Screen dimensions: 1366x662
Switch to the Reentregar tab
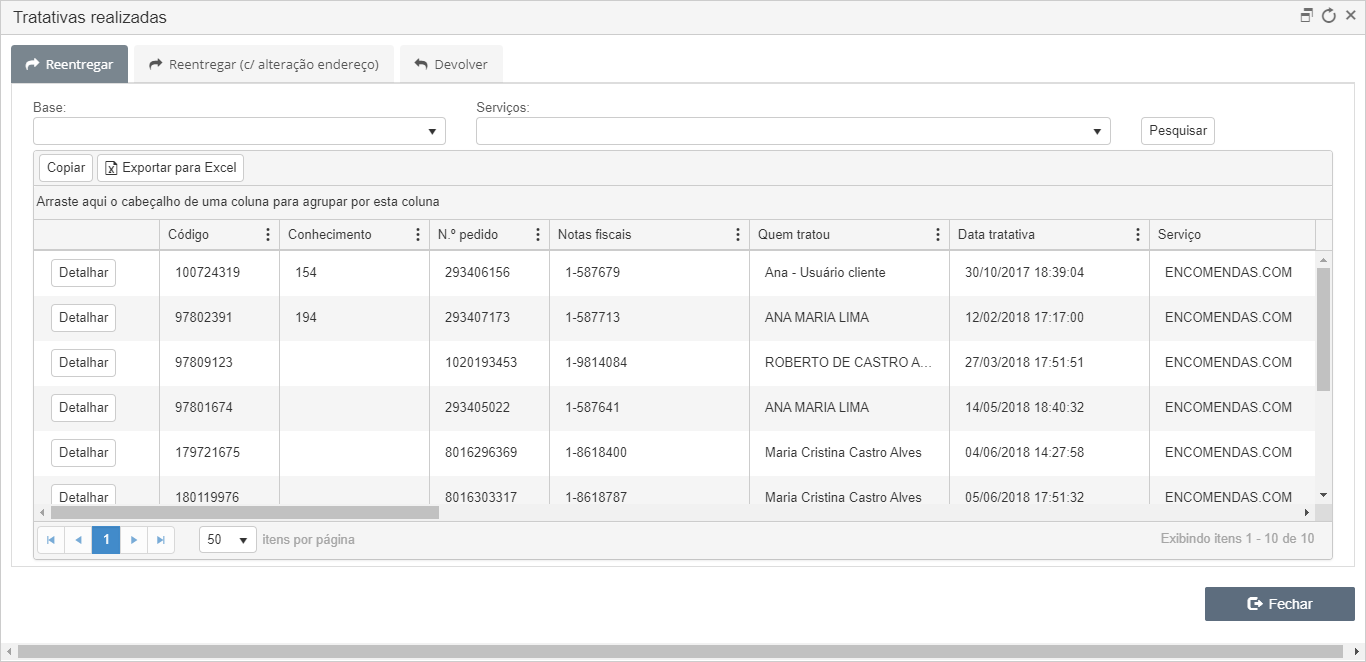pos(69,64)
